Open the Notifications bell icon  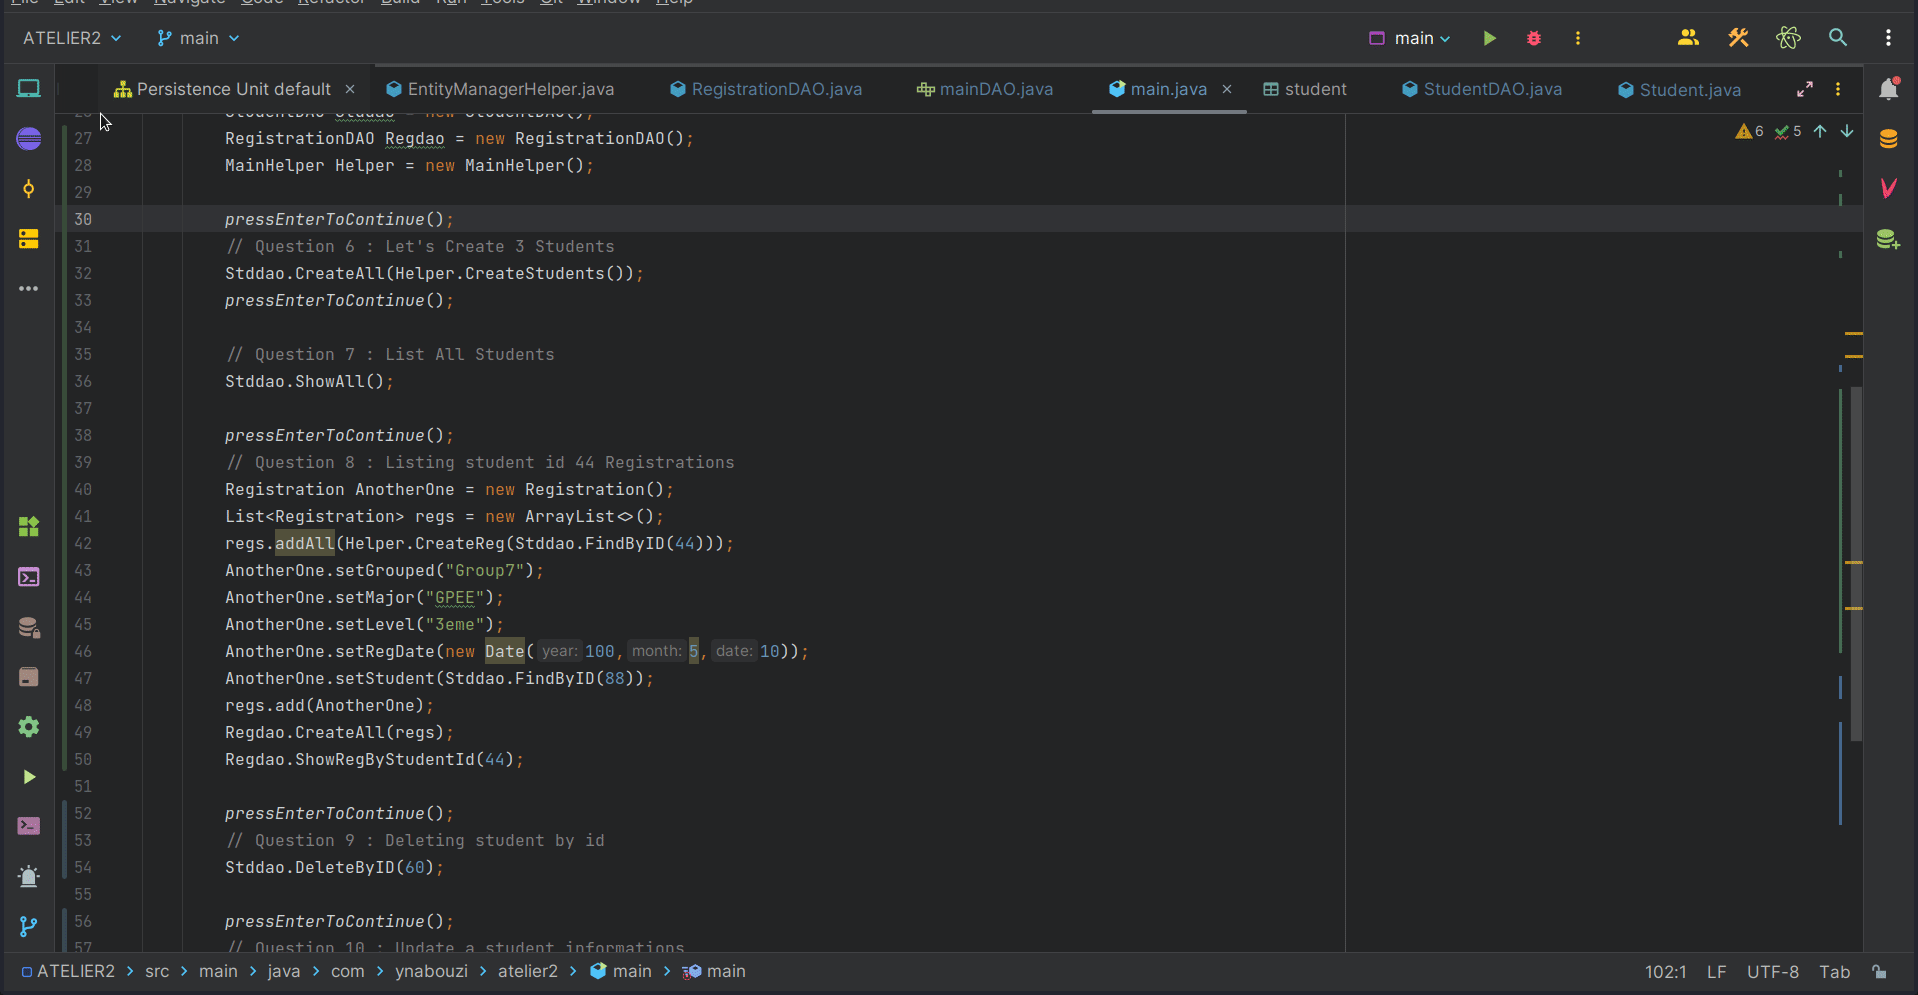1888,89
